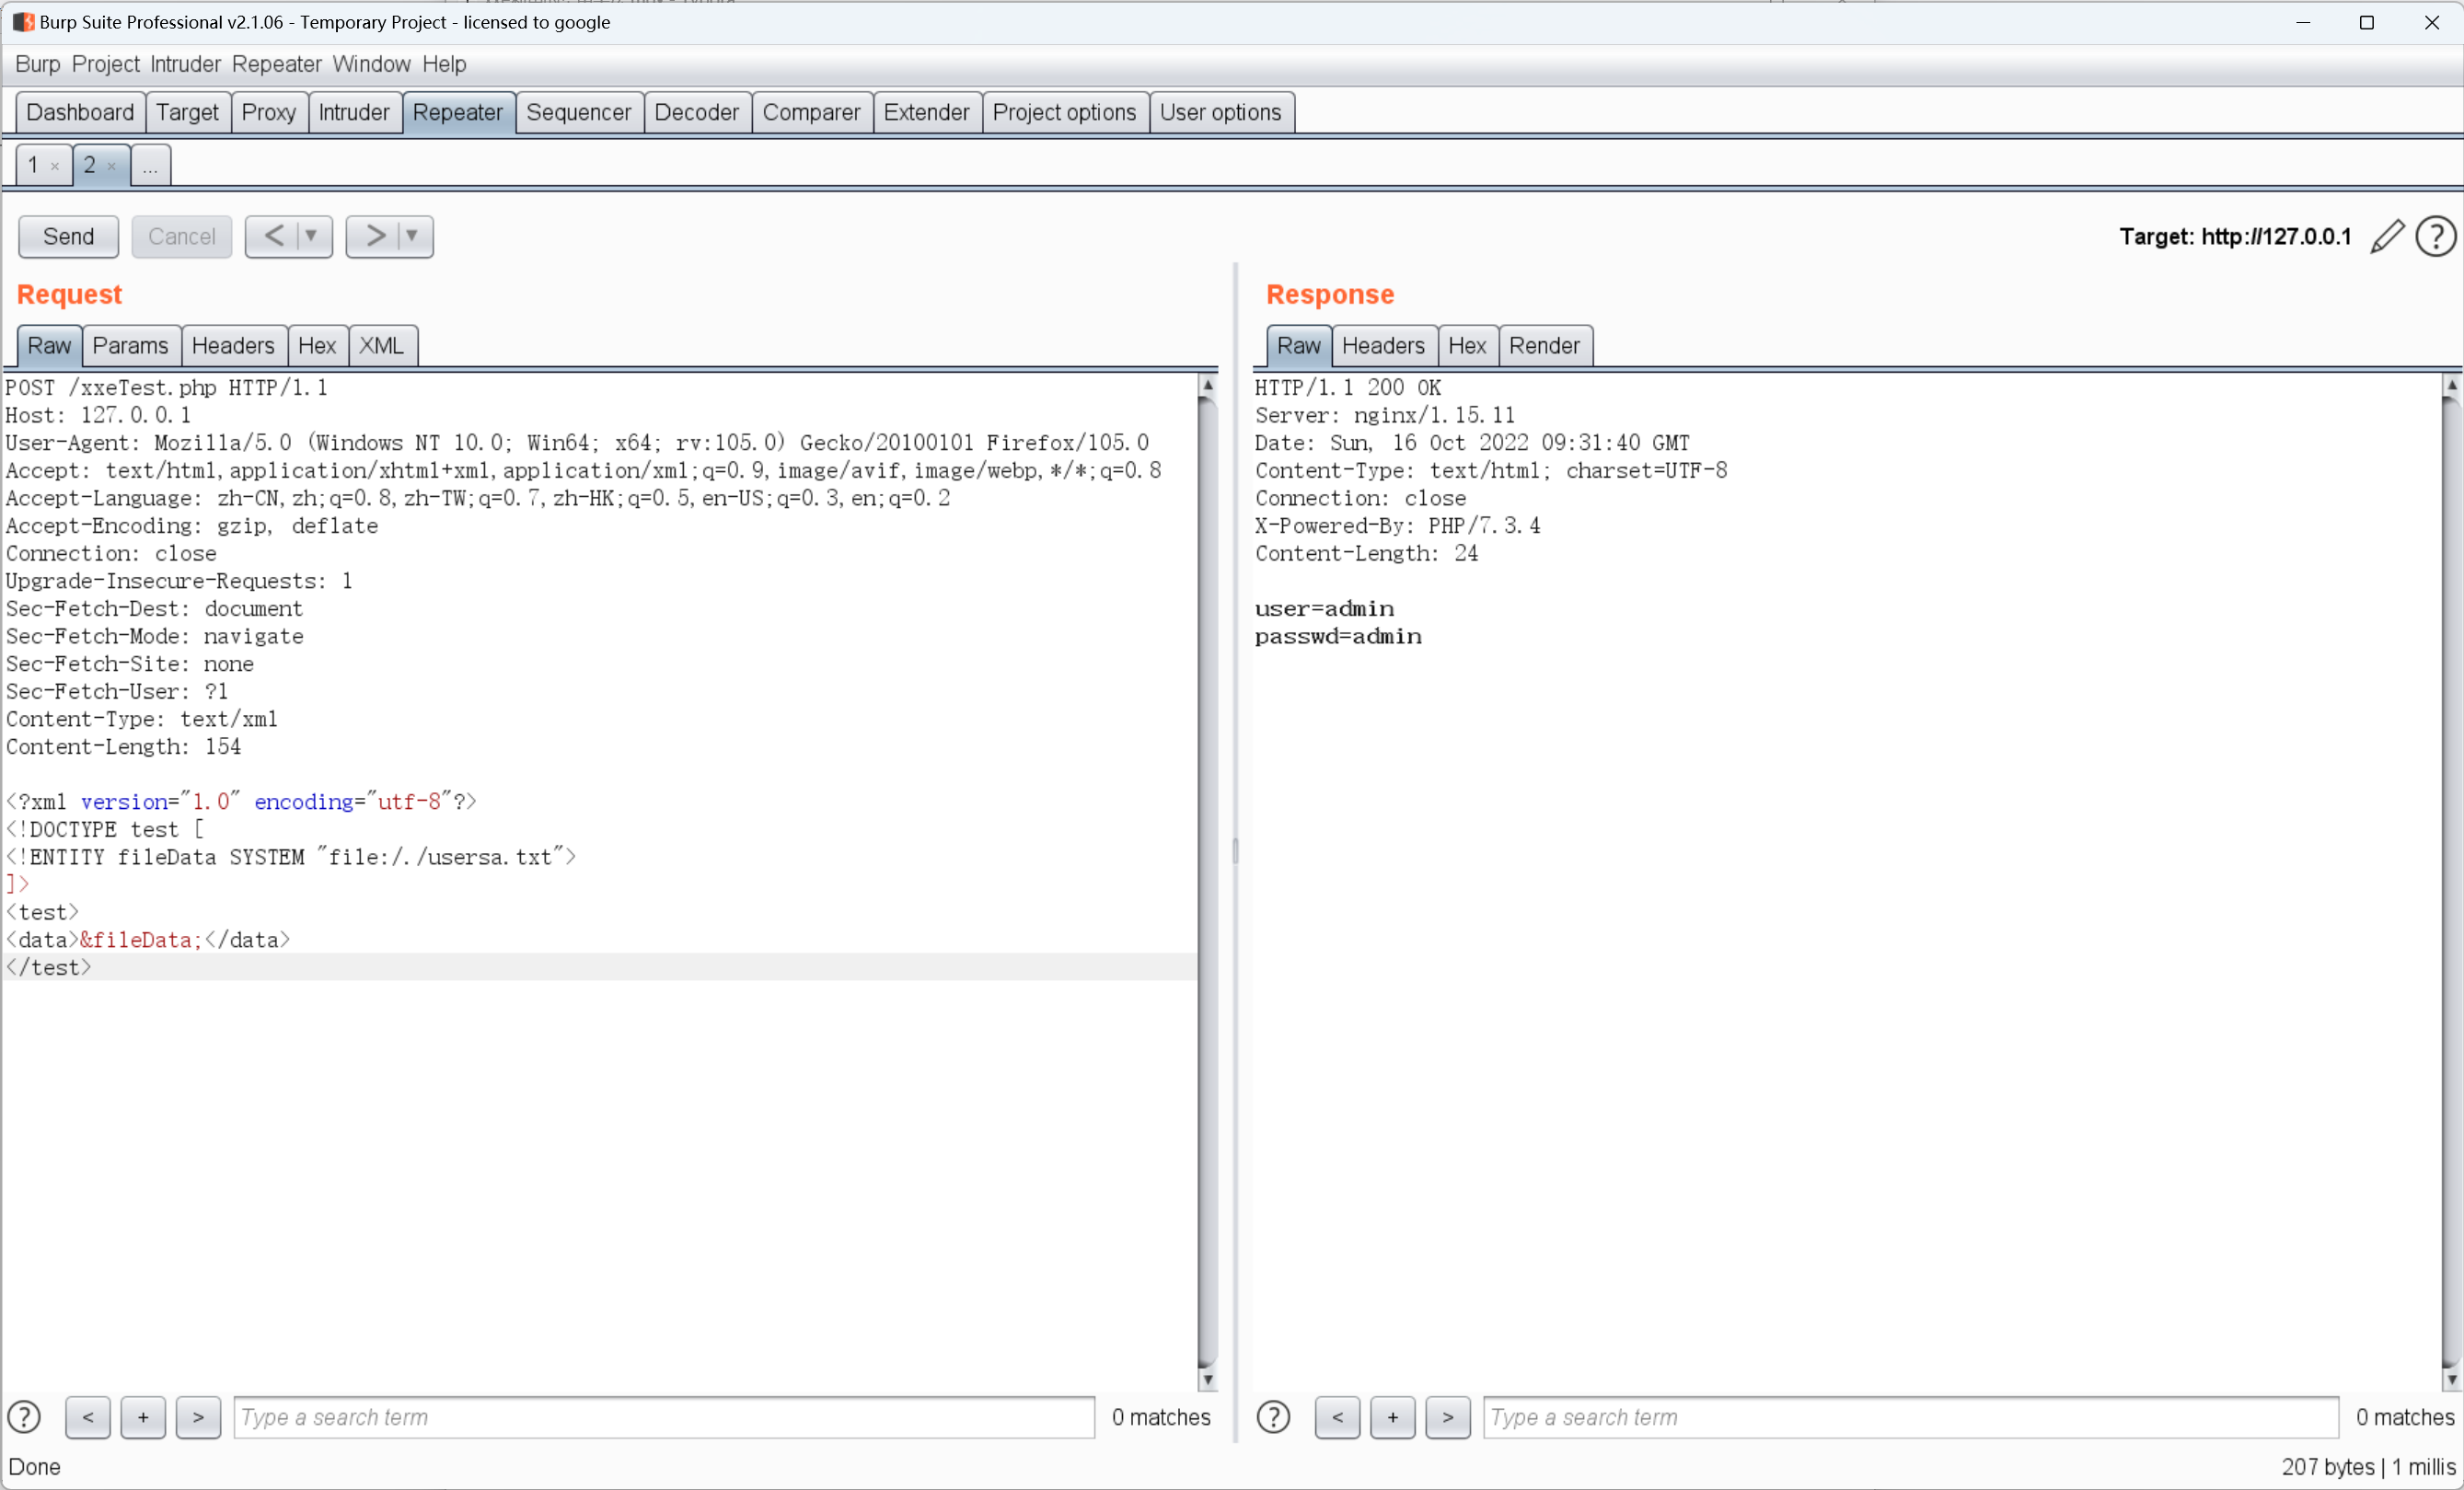Switch to the Comparer tab
2464x1490 pixels.
coord(811,112)
